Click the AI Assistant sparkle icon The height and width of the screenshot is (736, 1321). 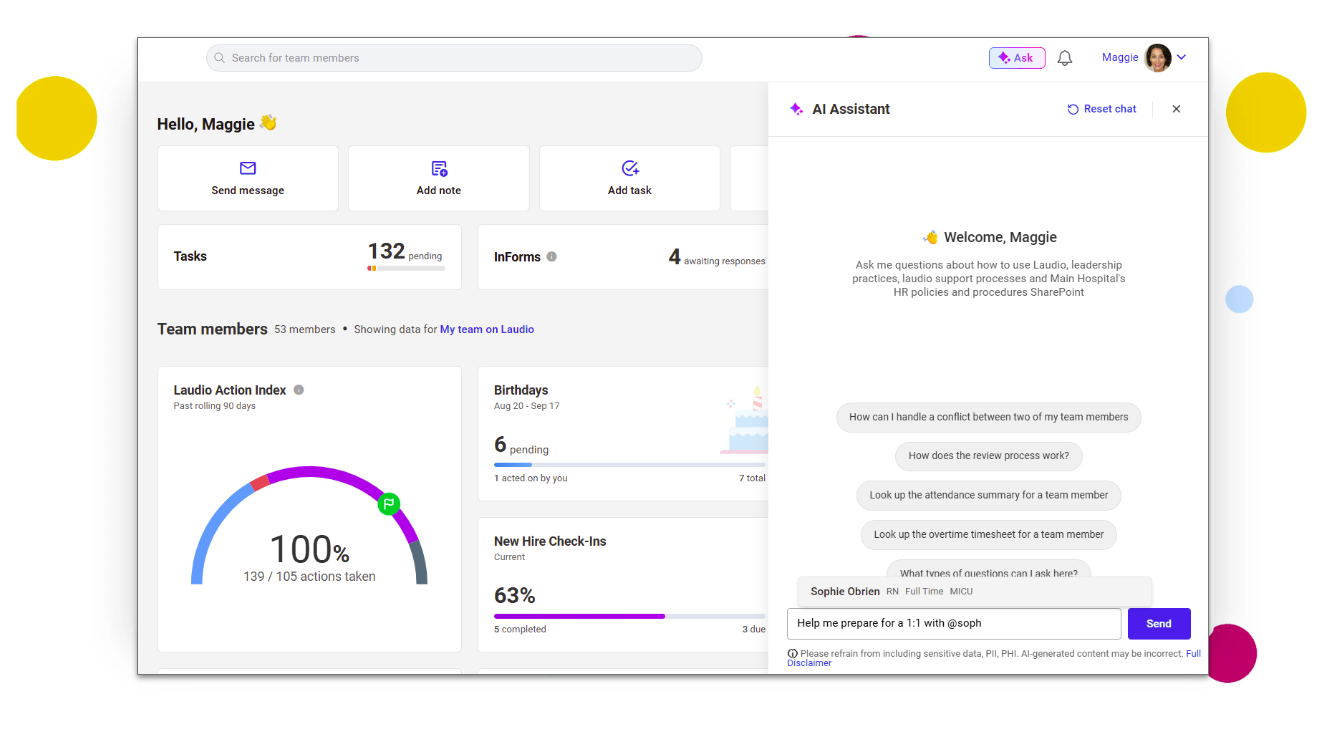pos(796,109)
